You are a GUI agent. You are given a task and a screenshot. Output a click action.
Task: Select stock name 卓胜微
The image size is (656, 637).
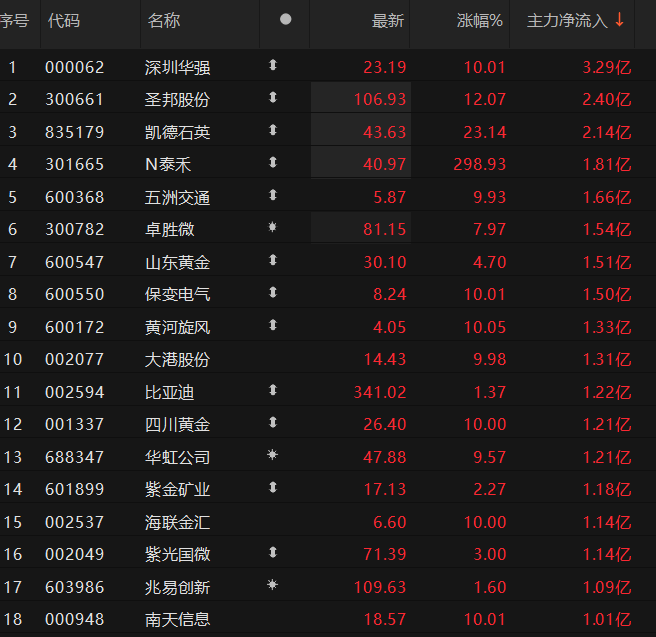(169, 230)
